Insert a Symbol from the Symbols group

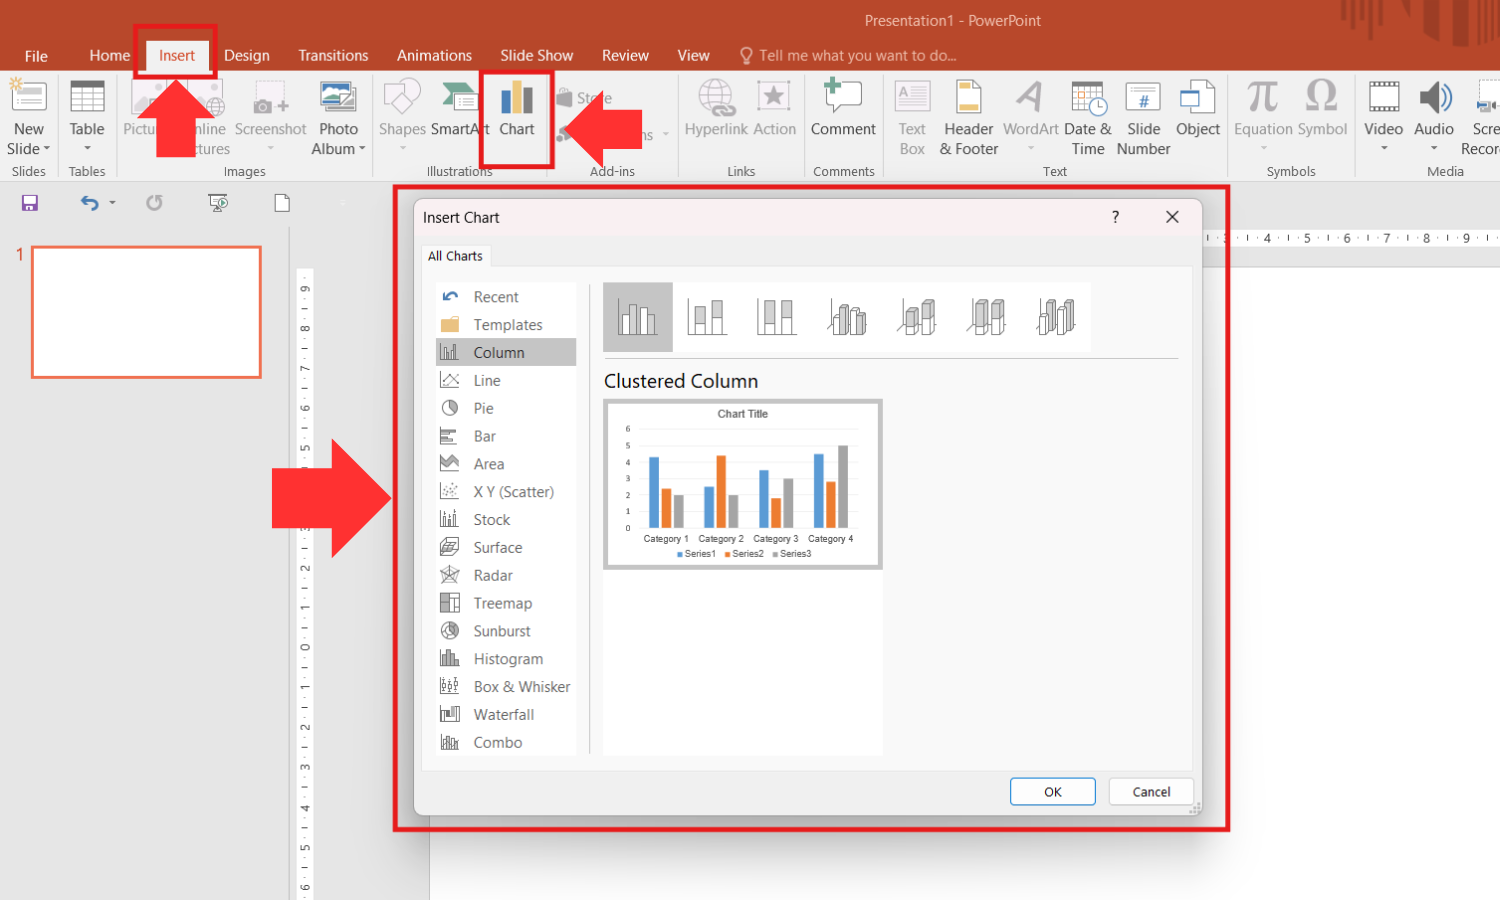tap(1322, 109)
